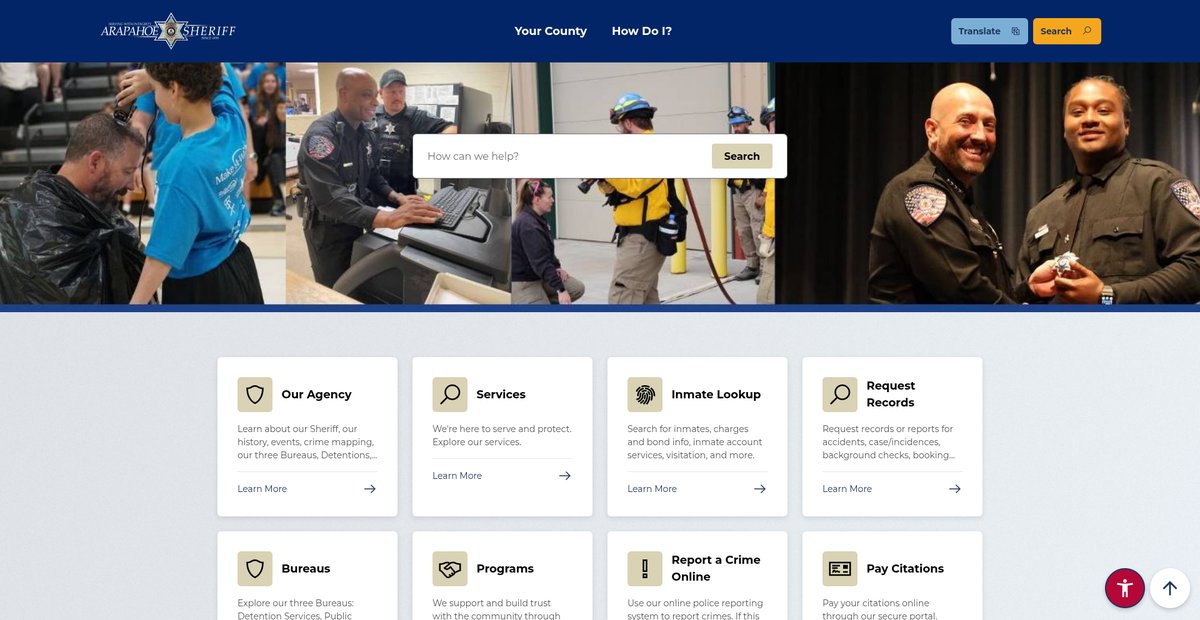Click the arrow icon in Request Records card
The height and width of the screenshot is (620, 1200).
[x=955, y=489]
